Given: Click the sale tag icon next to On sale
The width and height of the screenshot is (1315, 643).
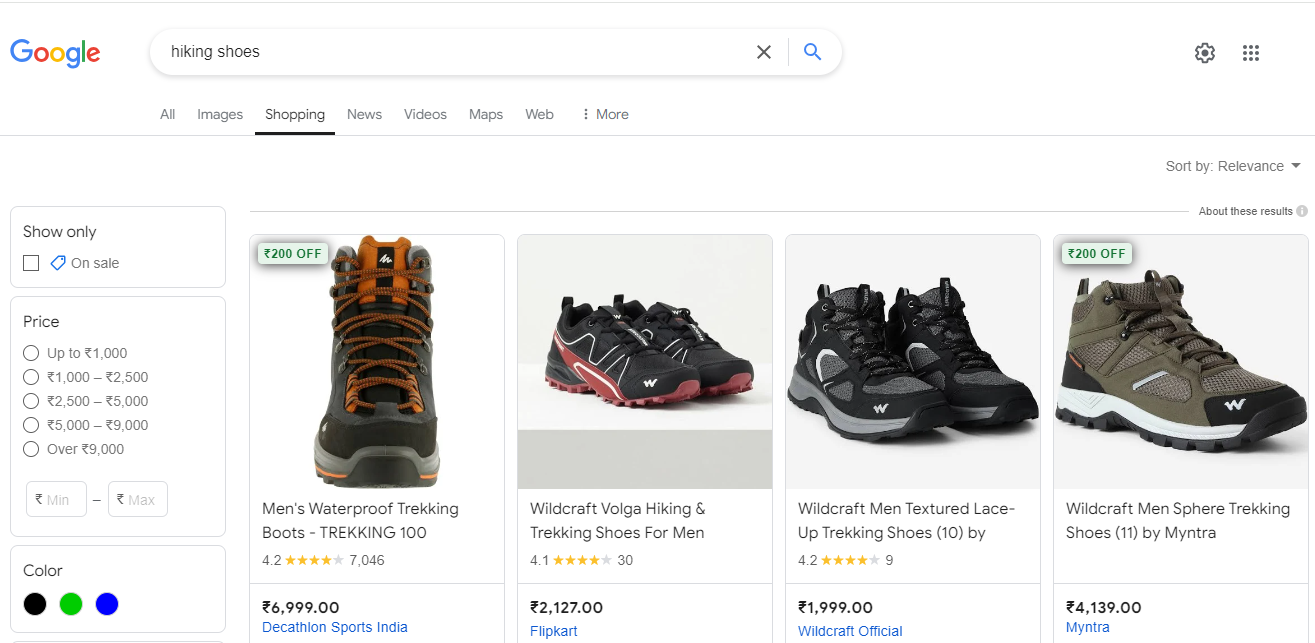Looking at the screenshot, I should tap(58, 263).
